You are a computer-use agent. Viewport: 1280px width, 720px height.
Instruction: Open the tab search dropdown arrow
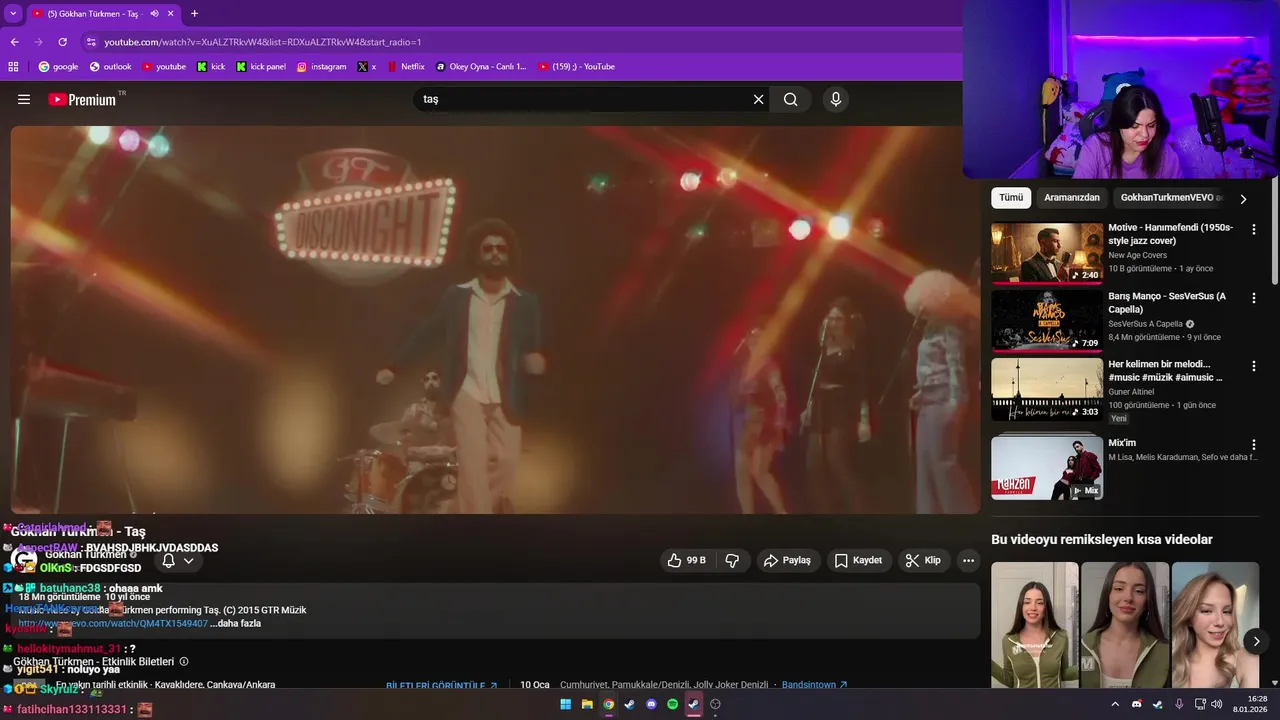[13, 14]
